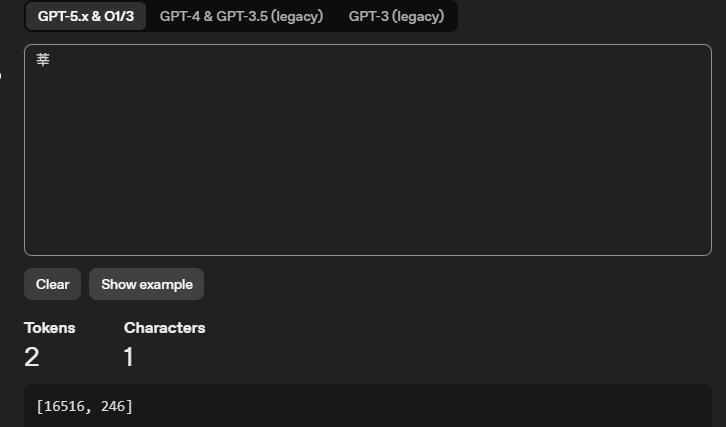726x427 pixels.
Task: Open the GPT-3 (legacy) tab
Action: point(396,16)
